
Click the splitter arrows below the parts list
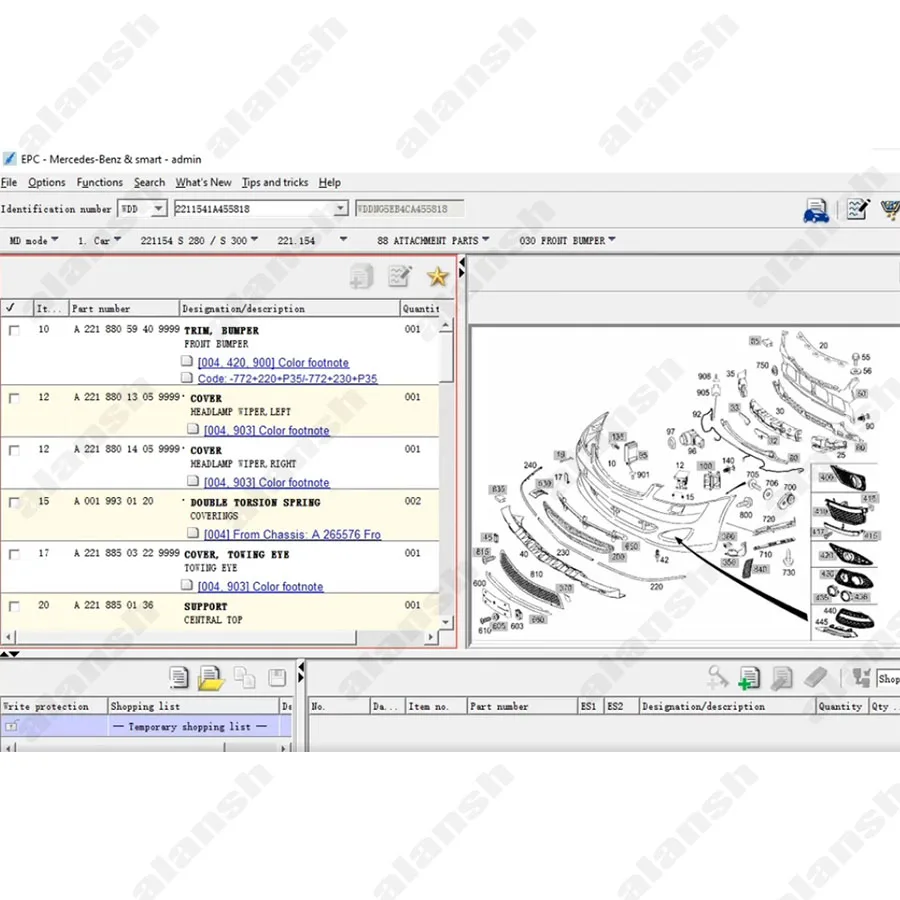coord(10,654)
